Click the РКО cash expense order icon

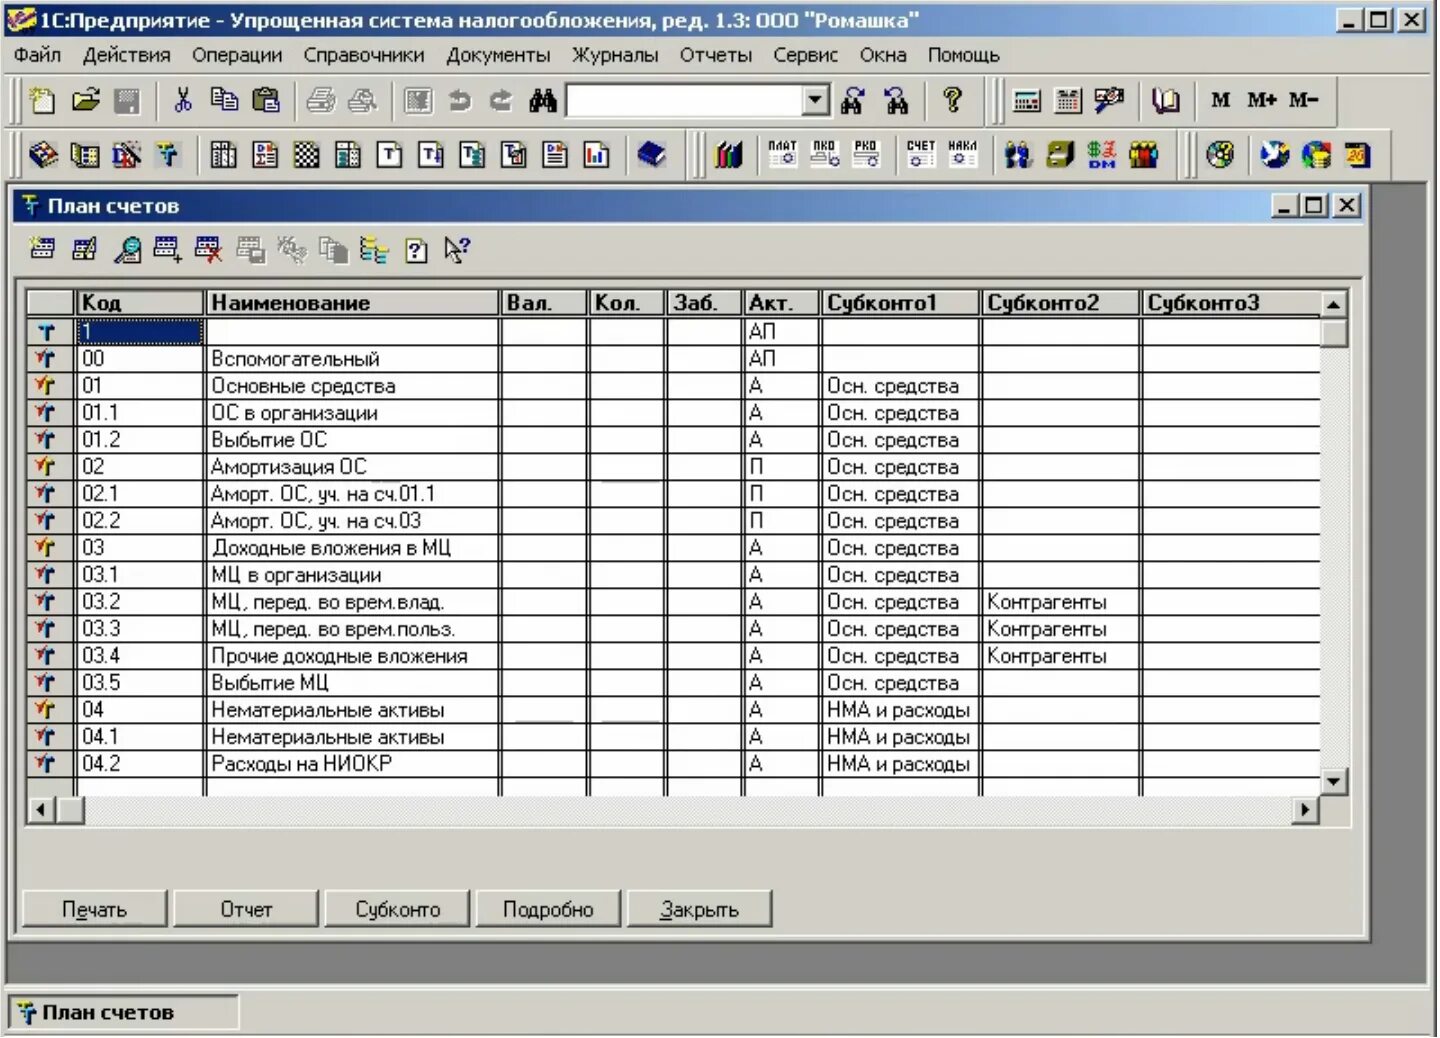point(866,154)
